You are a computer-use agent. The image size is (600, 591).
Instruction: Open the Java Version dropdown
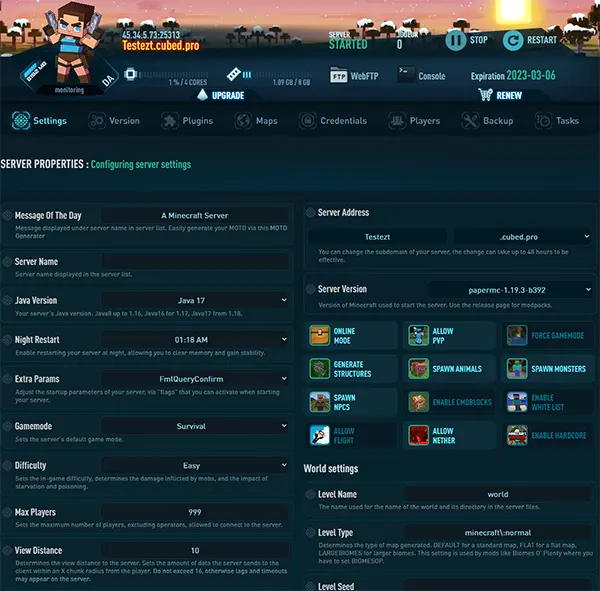(210, 300)
